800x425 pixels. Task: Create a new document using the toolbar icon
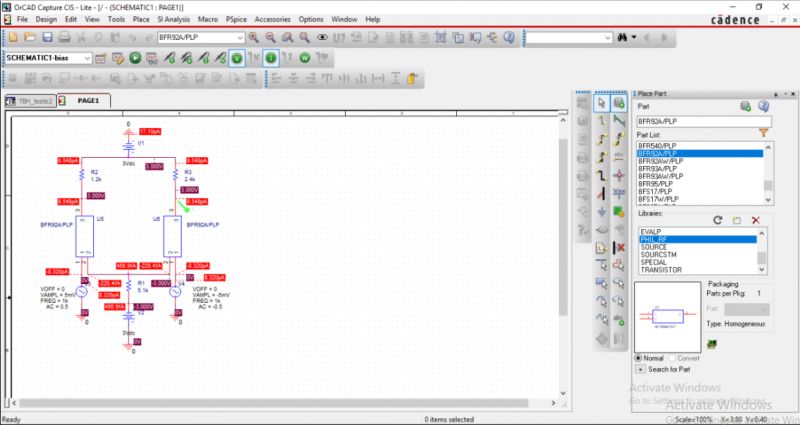[x=13, y=37]
